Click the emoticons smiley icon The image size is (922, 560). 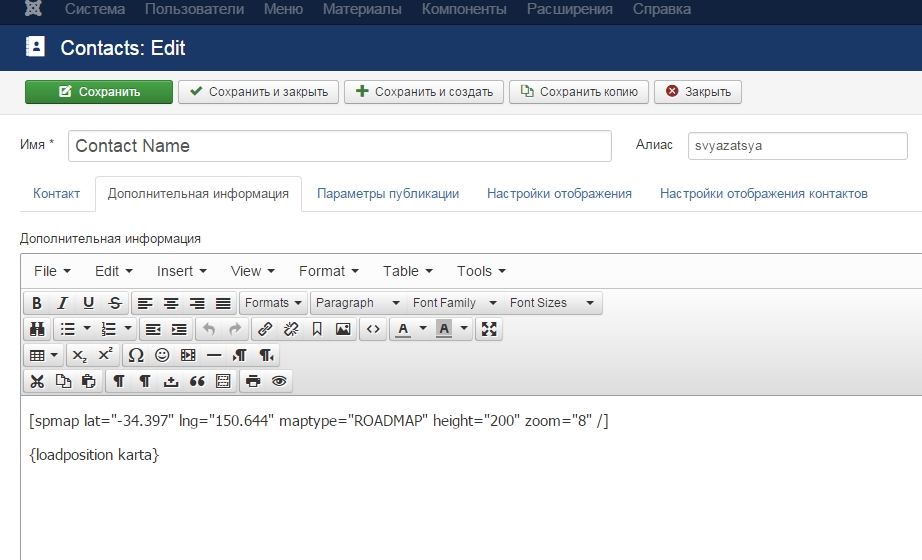click(x=162, y=355)
